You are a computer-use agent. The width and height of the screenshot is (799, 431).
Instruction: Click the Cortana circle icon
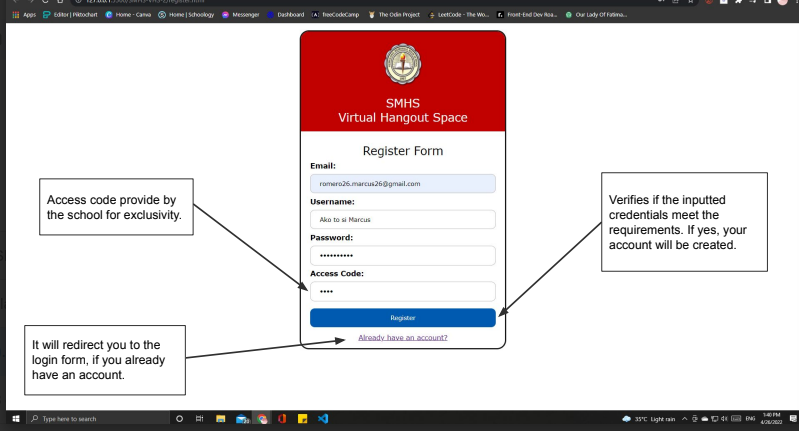178,419
